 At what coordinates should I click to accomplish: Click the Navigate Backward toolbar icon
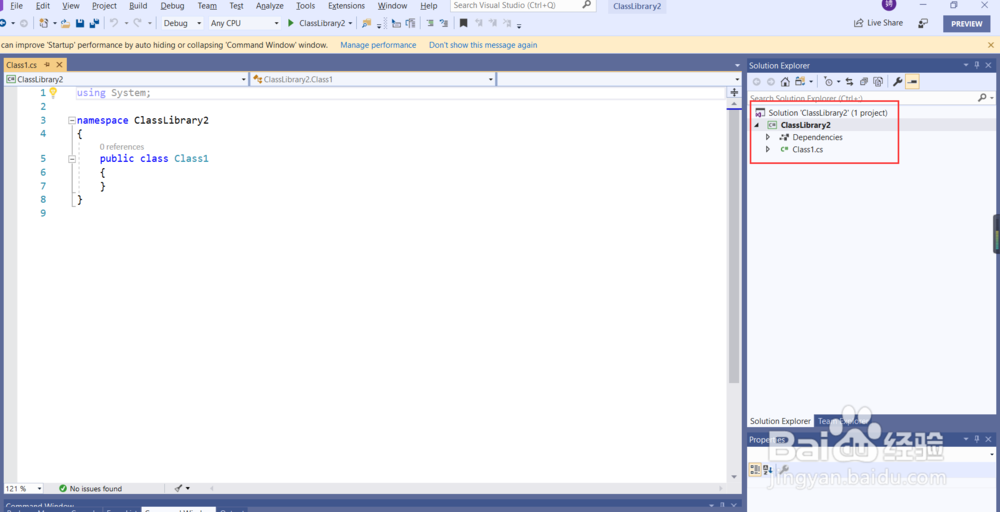point(3,23)
